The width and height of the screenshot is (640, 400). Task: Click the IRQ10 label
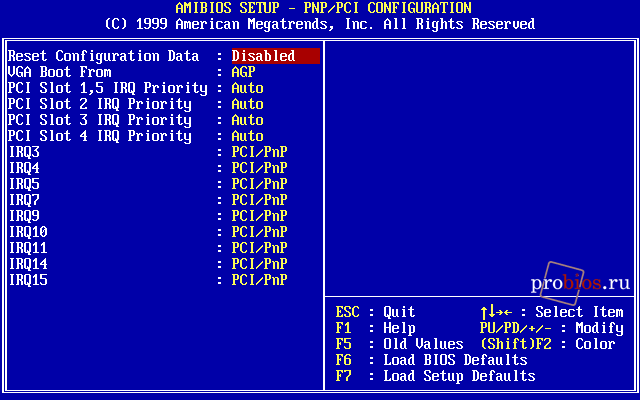click(28, 232)
